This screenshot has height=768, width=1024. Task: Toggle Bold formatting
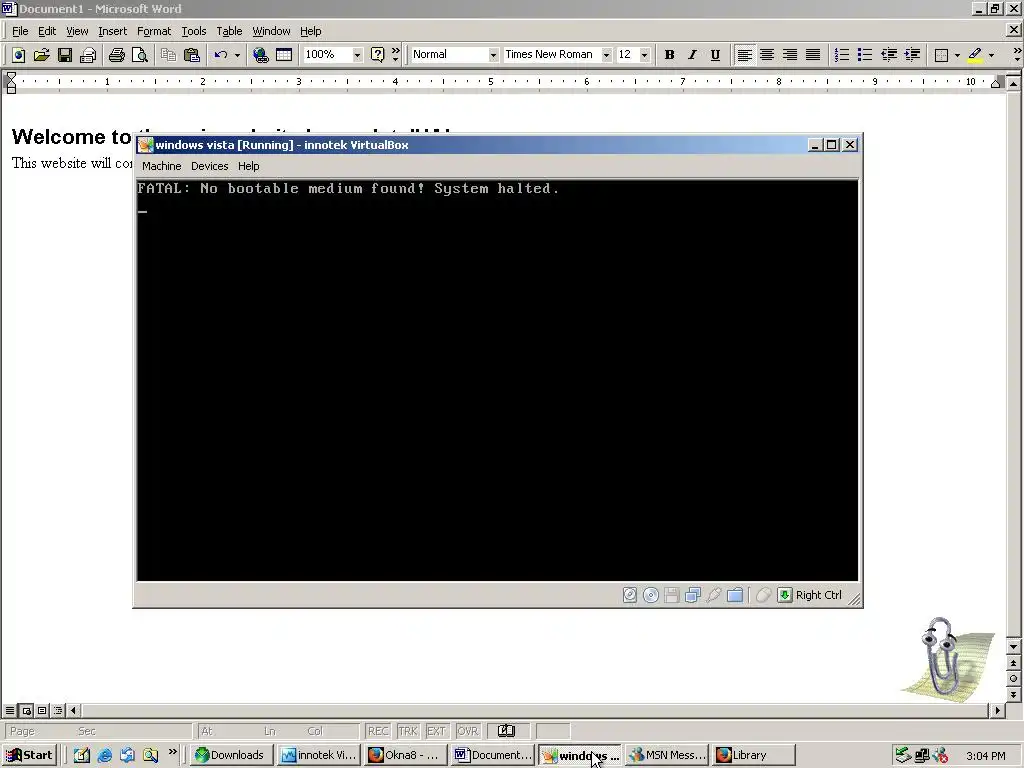669,55
